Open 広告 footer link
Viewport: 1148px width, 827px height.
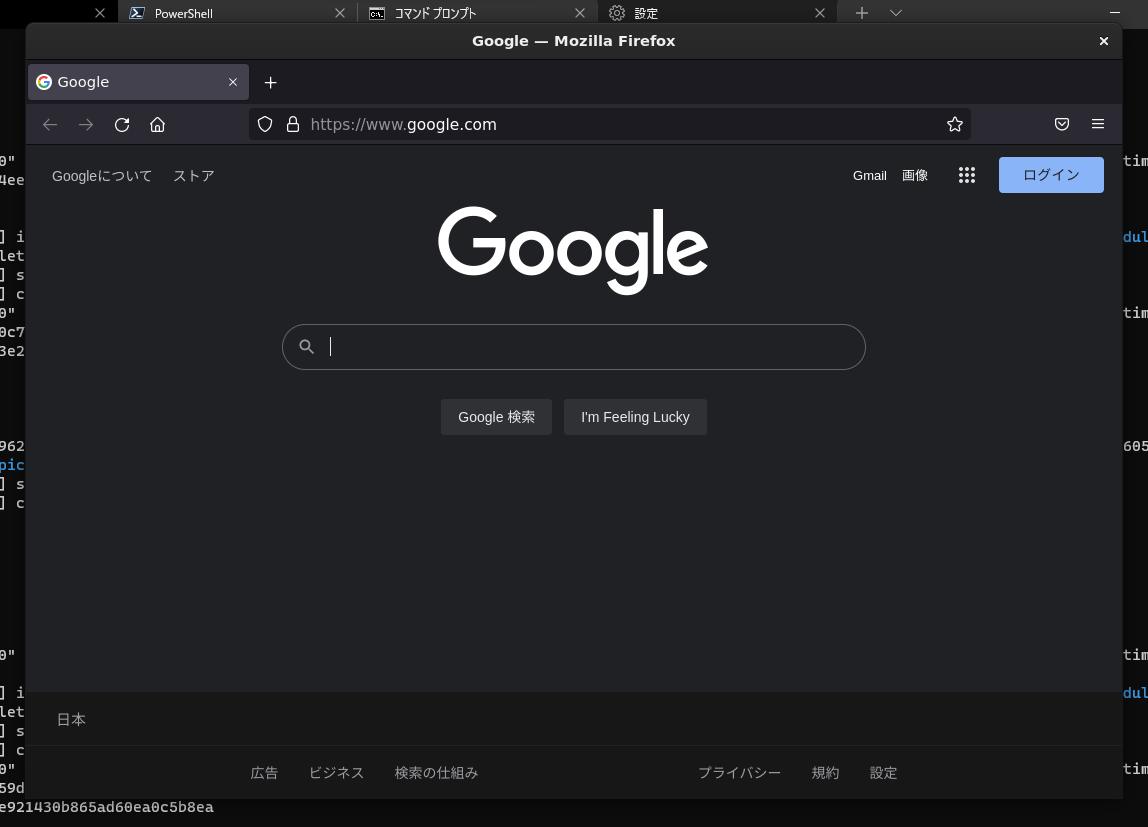tap(264, 773)
